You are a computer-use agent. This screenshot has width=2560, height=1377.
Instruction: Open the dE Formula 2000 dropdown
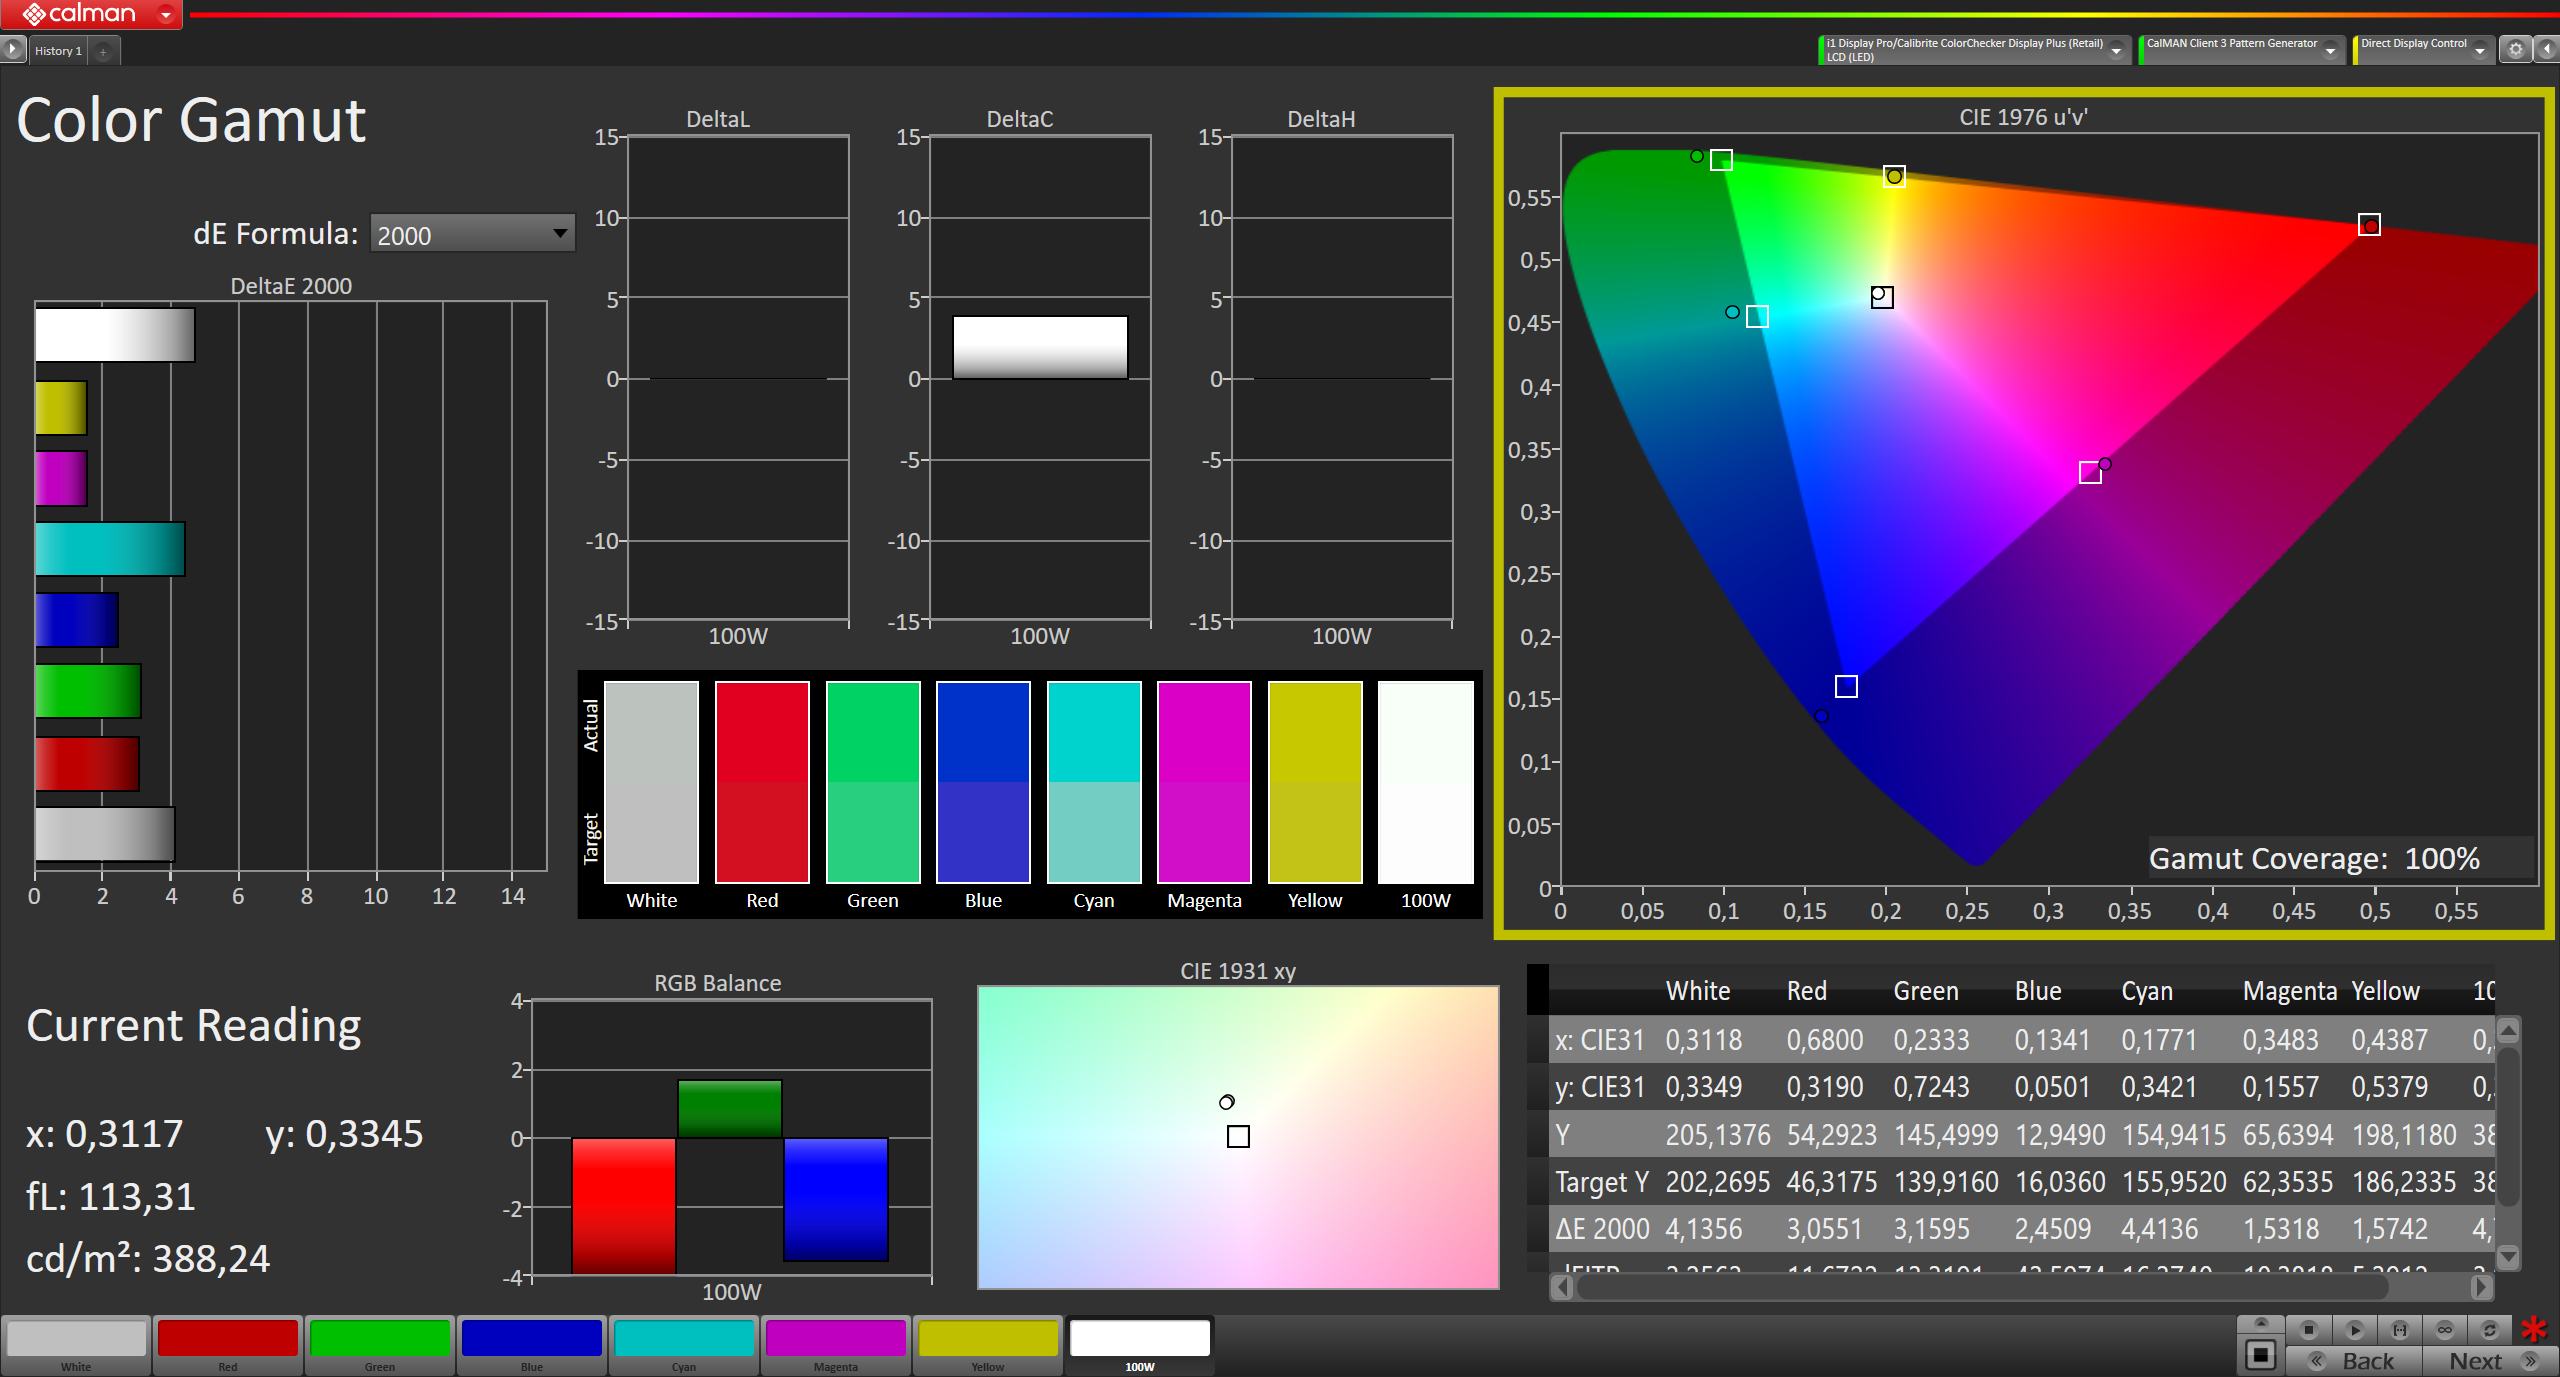[472, 234]
